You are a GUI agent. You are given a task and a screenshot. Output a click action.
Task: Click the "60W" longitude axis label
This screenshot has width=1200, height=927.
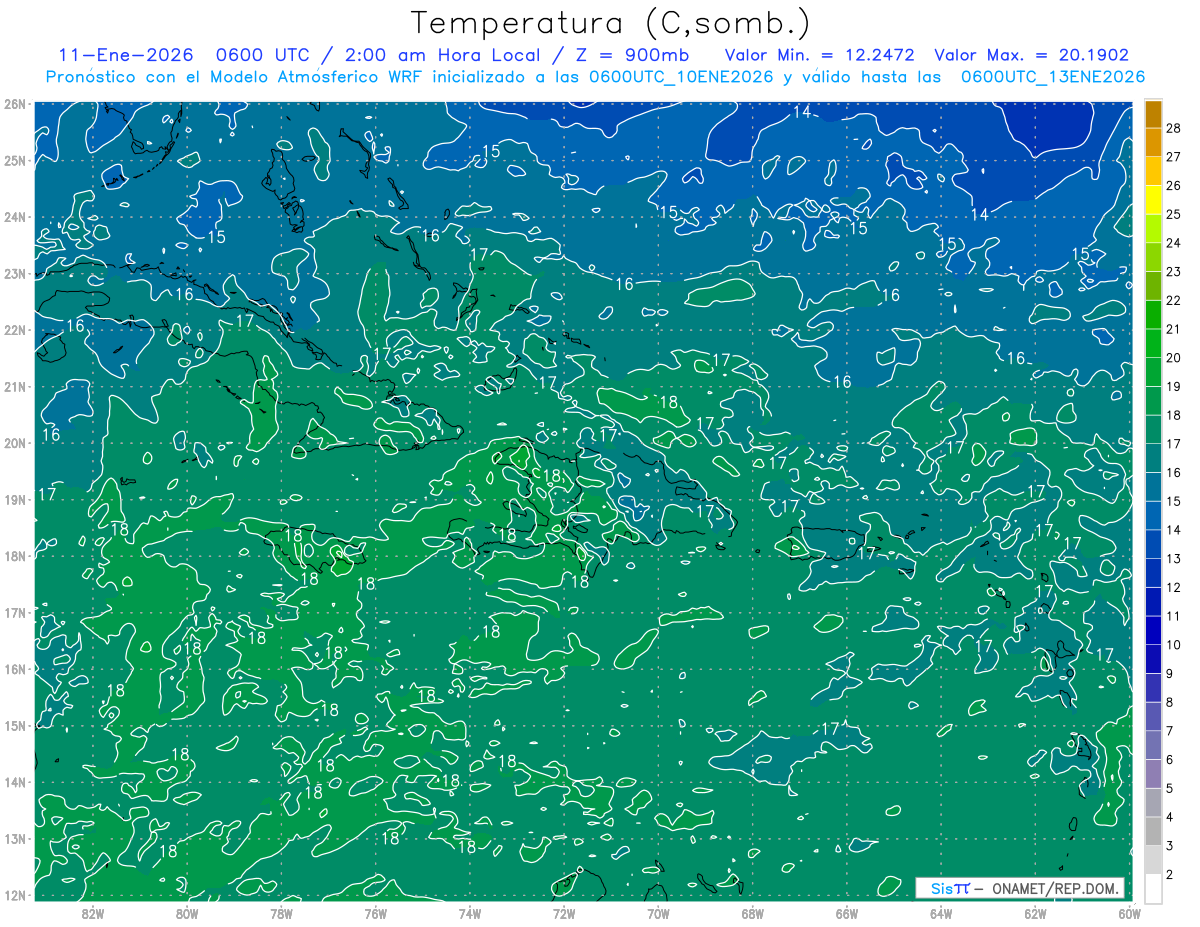pos(1128,913)
